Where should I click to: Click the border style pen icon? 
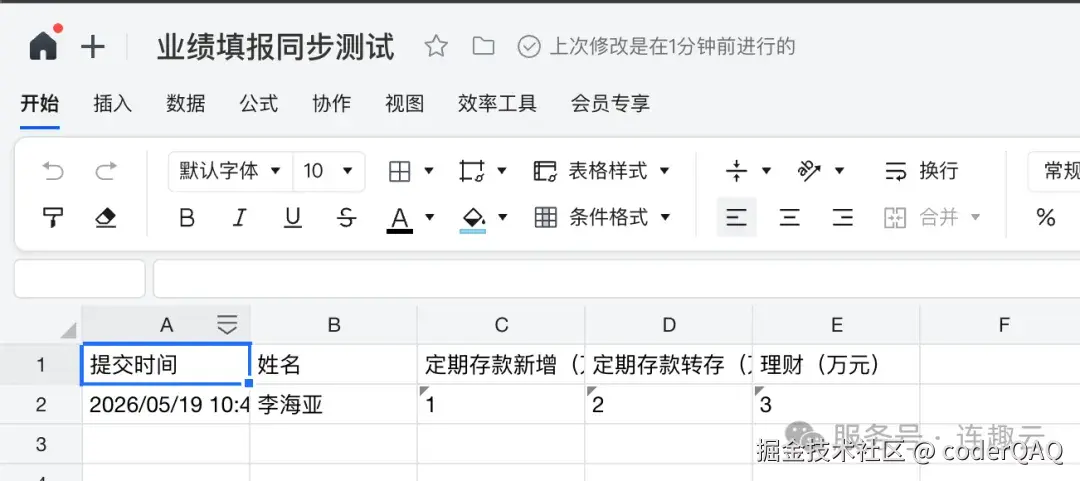click(x=472, y=171)
